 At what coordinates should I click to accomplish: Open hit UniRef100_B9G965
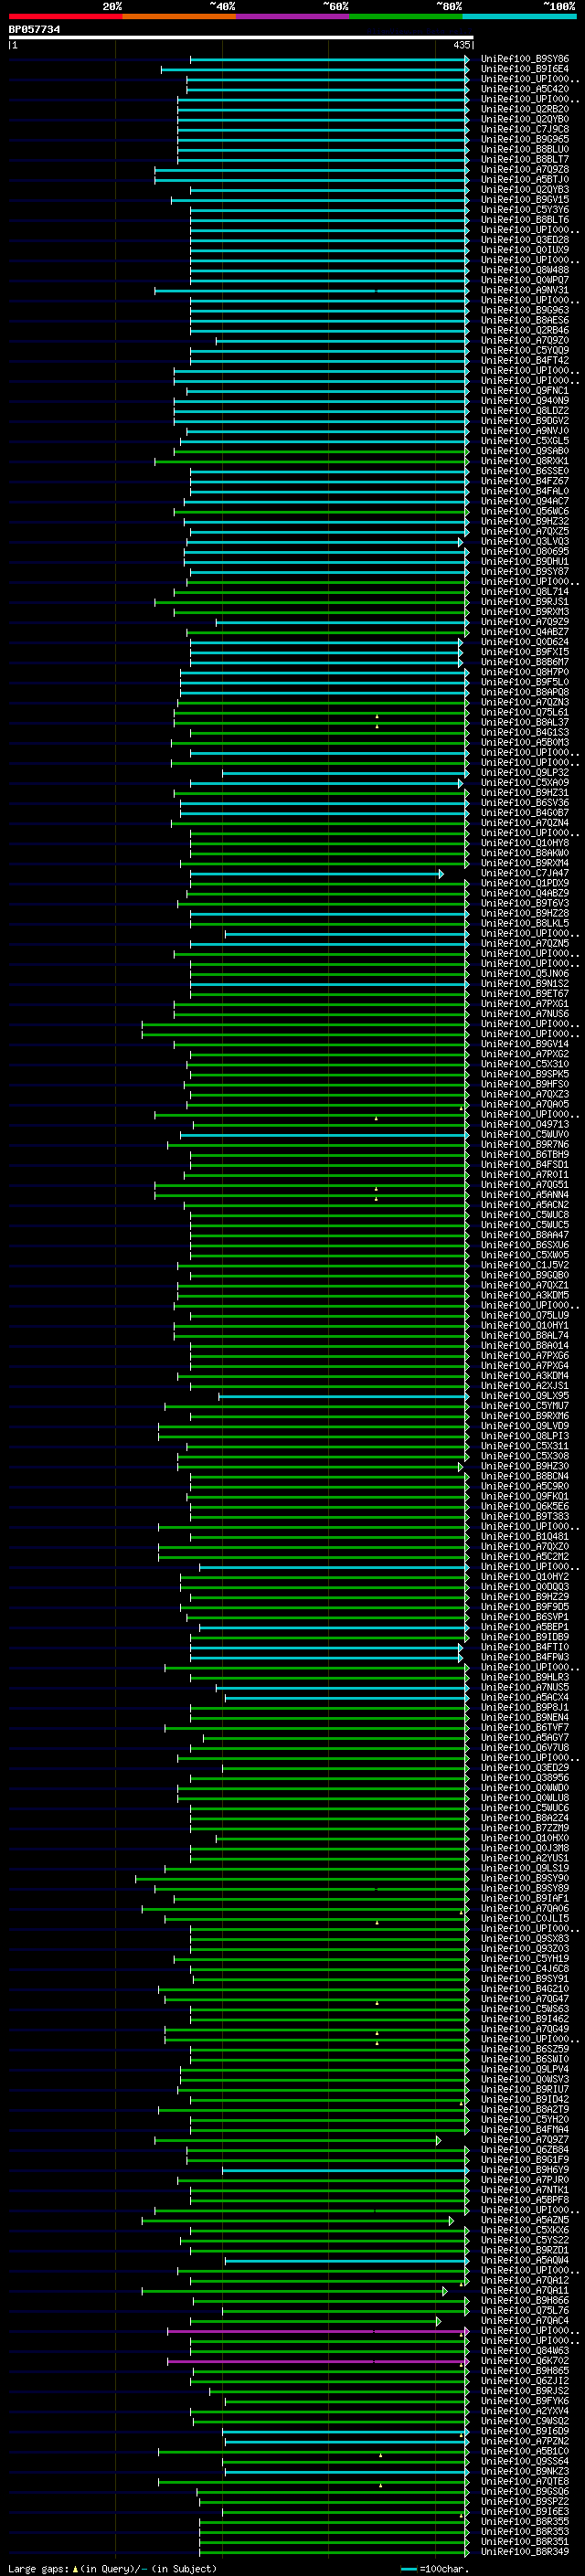coord(524,139)
